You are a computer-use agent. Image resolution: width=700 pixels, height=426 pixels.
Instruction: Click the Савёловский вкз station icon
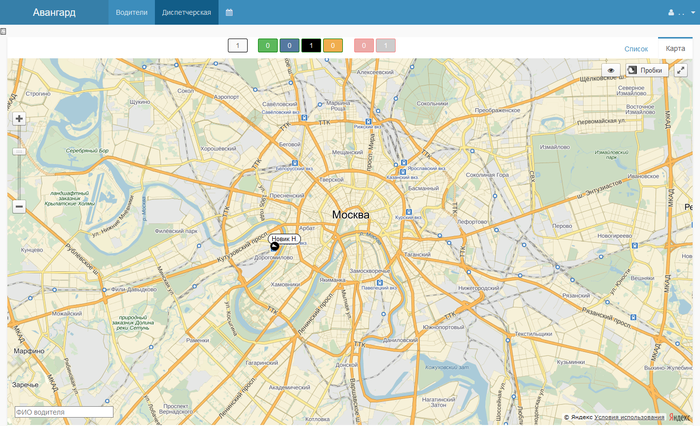(x=304, y=118)
